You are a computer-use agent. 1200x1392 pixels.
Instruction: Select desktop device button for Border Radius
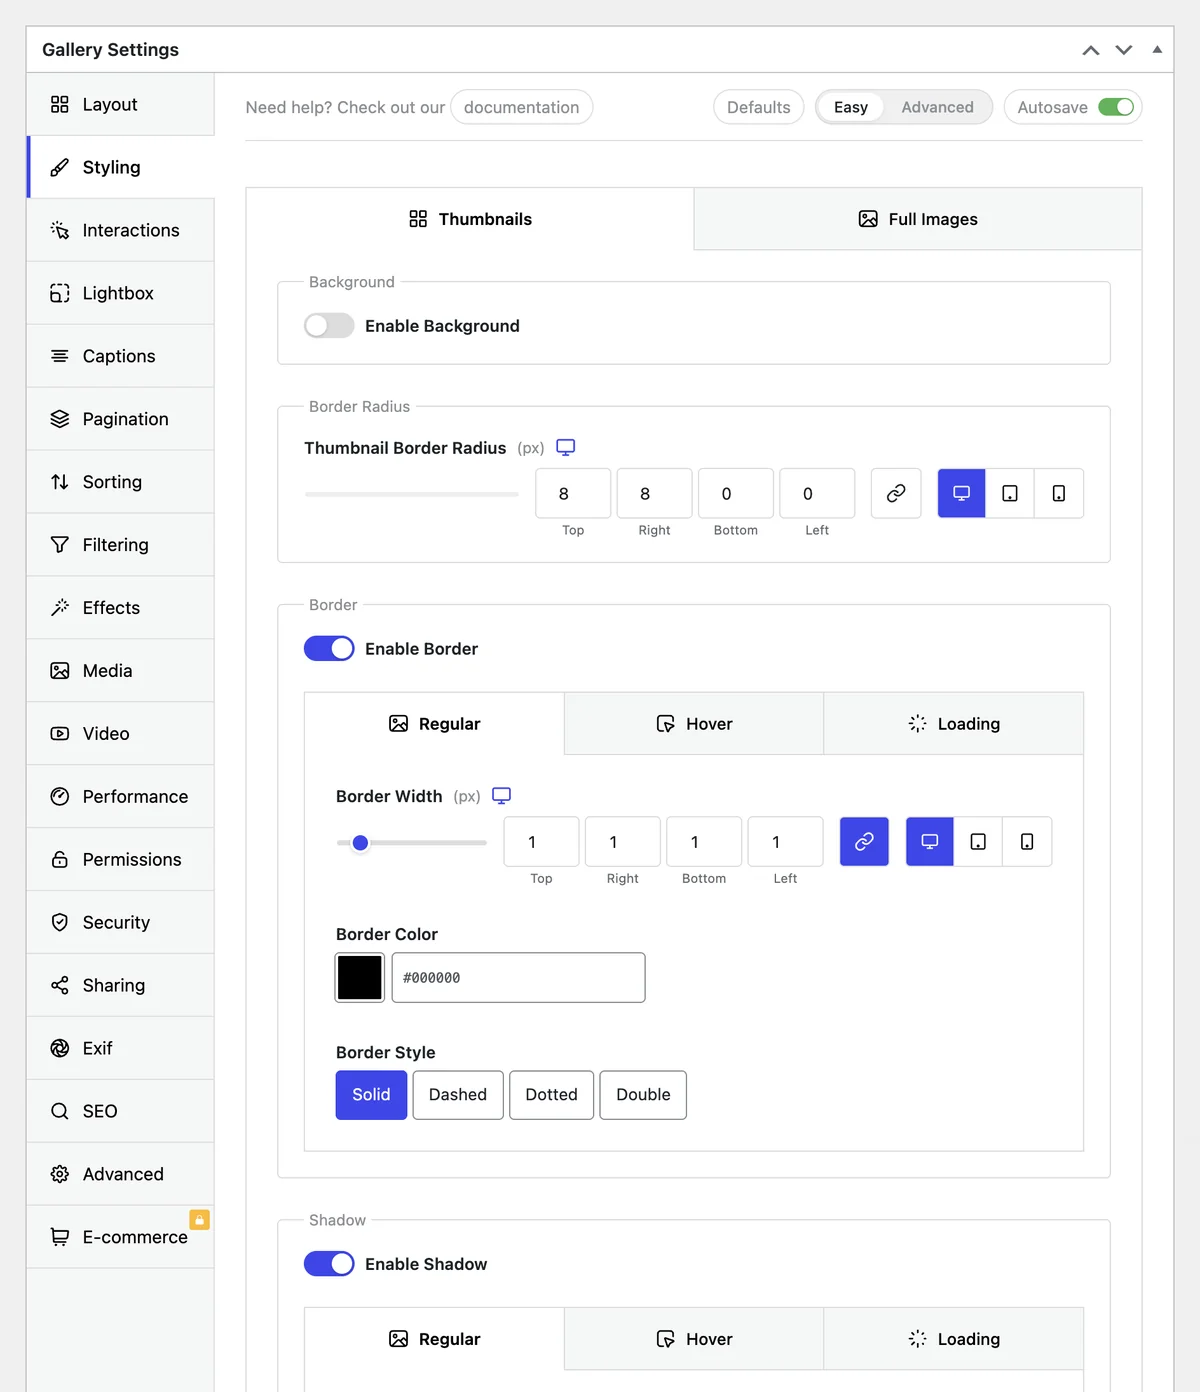coord(962,493)
